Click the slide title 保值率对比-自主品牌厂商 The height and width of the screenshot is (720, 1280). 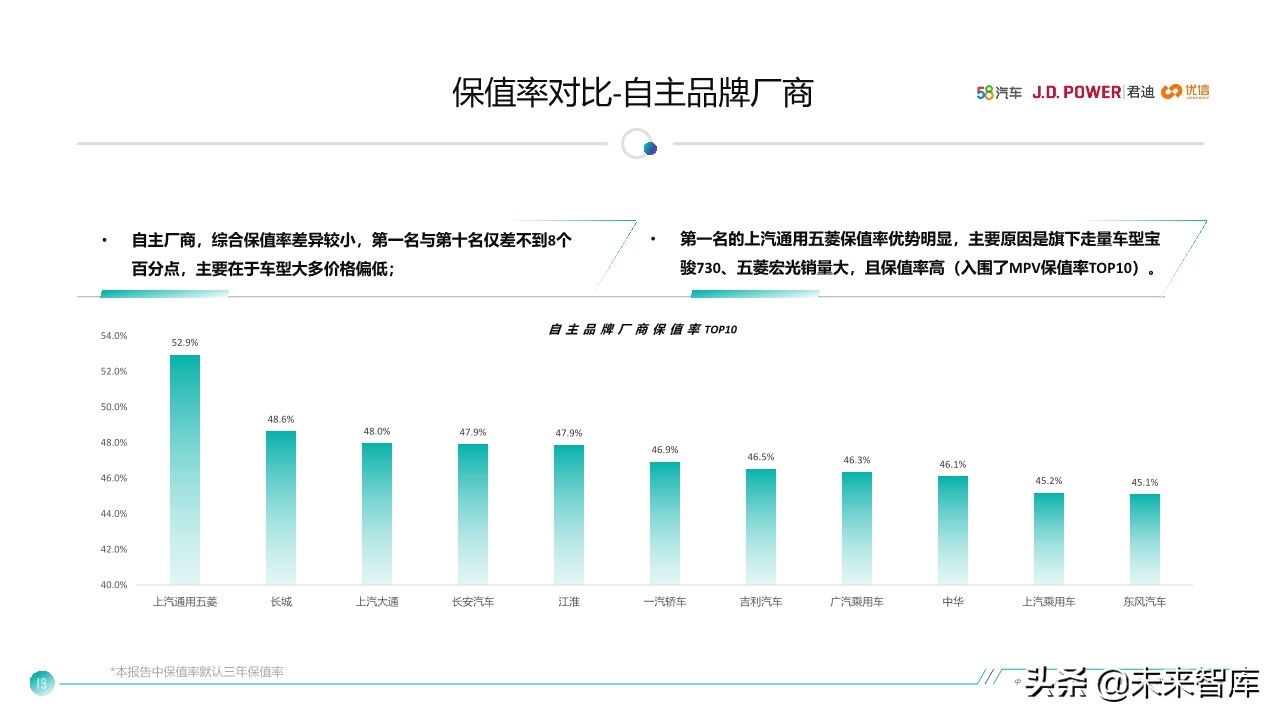[x=634, y=92]
